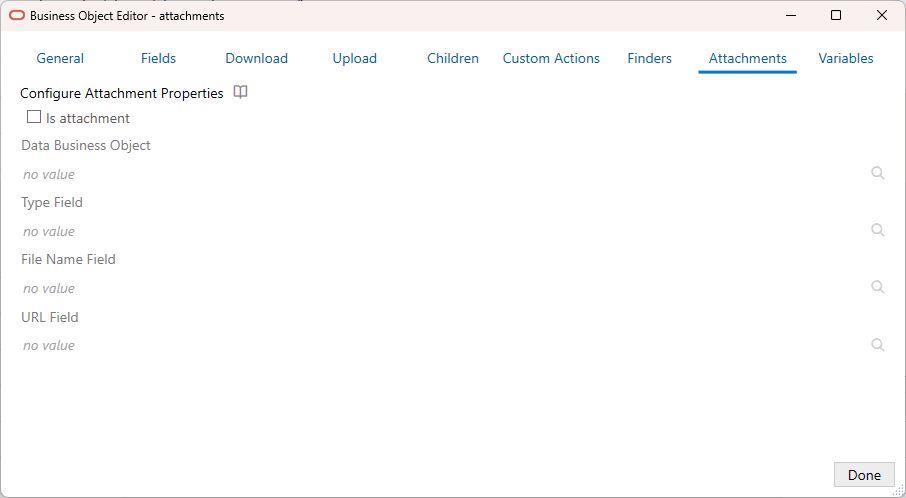Click the Configure Attachment Properties heading
Screen dimensions: 906x498
point(122,93)
